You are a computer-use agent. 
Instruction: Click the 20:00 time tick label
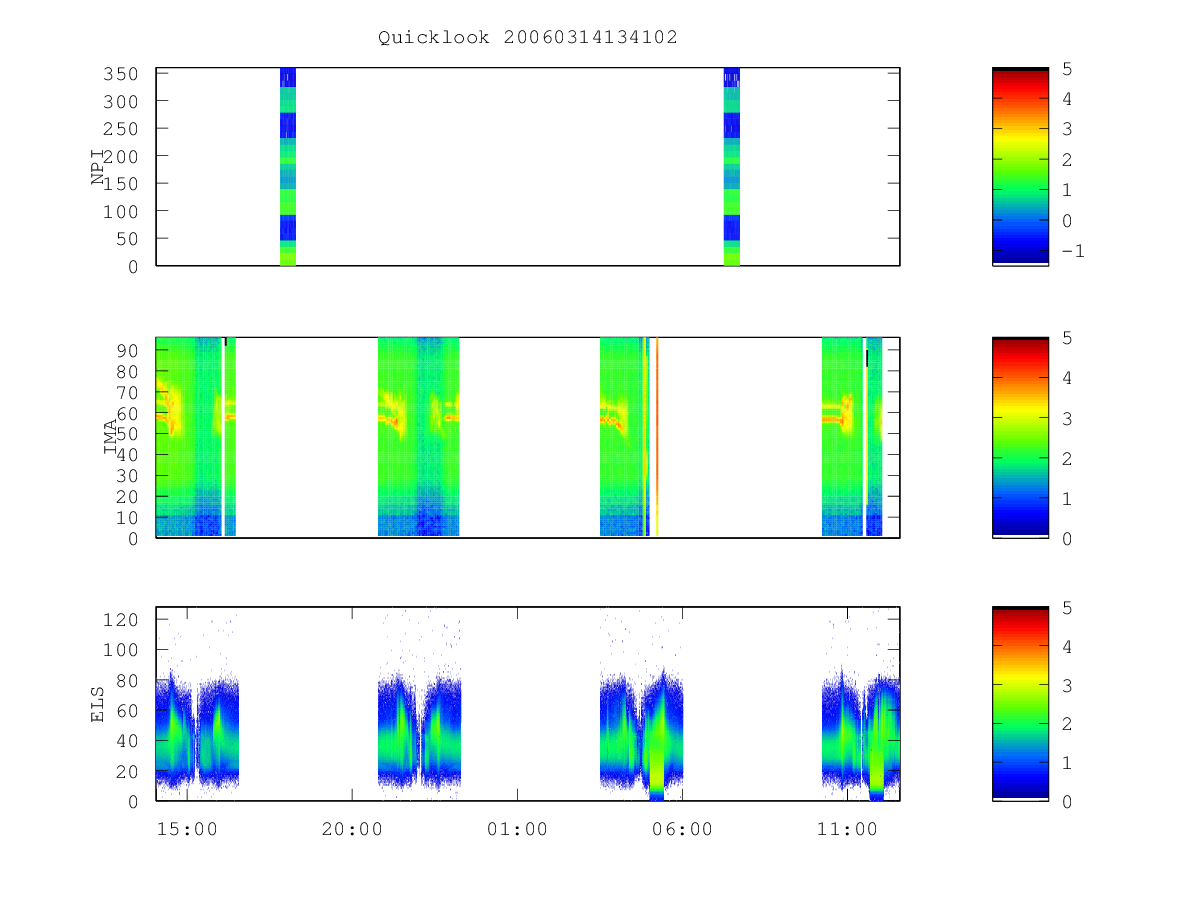click(352, 830)
